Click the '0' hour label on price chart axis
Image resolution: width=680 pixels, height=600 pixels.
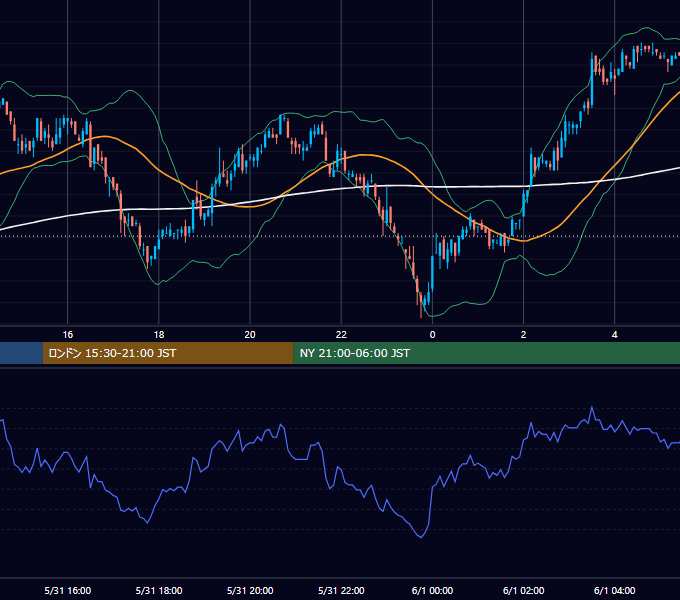[x=432, y=335]
